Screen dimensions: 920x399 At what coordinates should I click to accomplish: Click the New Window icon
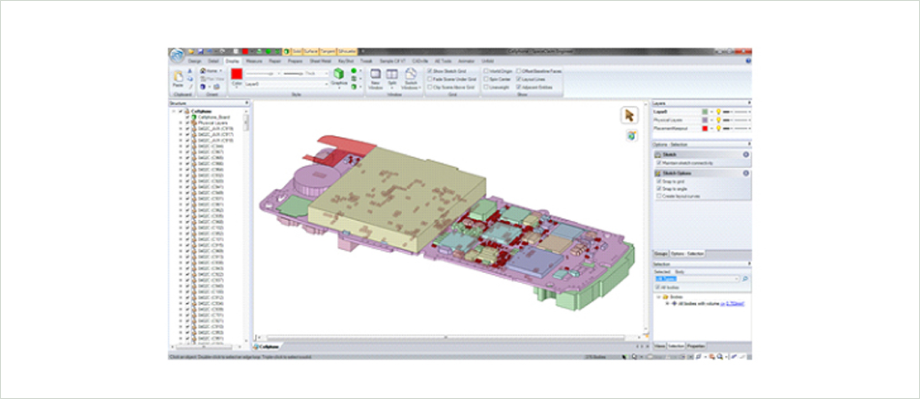pos(376,77)
